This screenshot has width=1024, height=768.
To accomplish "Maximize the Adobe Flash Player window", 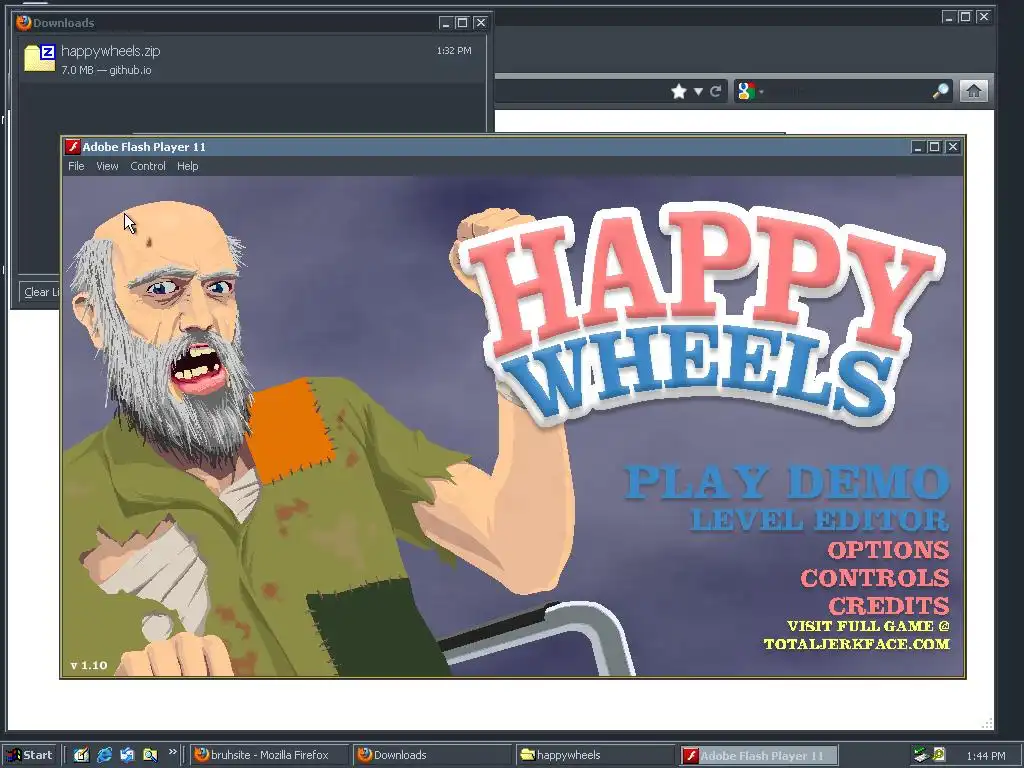I will click(935, 147).
